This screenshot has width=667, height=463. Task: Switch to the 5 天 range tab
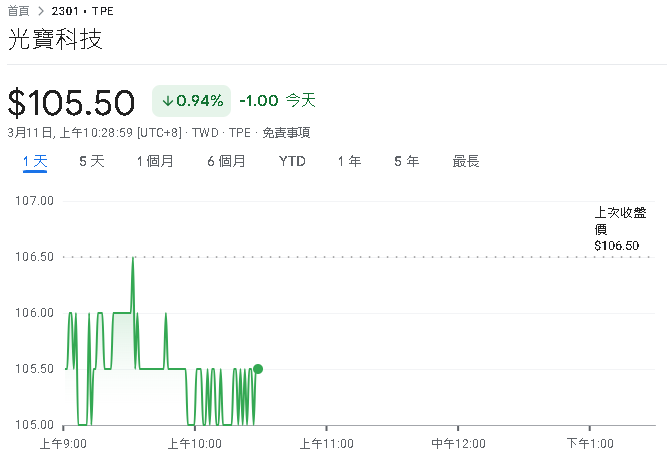[x=91, y=161]
